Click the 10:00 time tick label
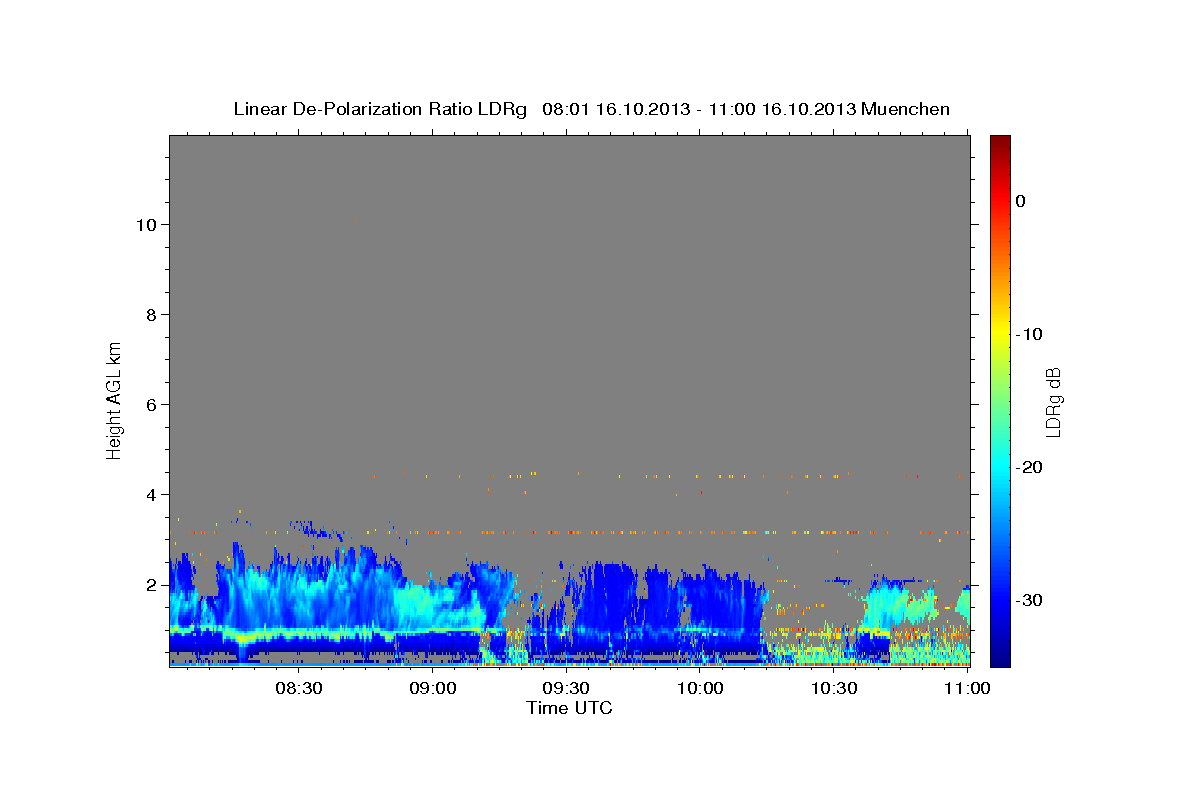The height and width of the screenshot is (800, 1200). (x=700, y=688)
